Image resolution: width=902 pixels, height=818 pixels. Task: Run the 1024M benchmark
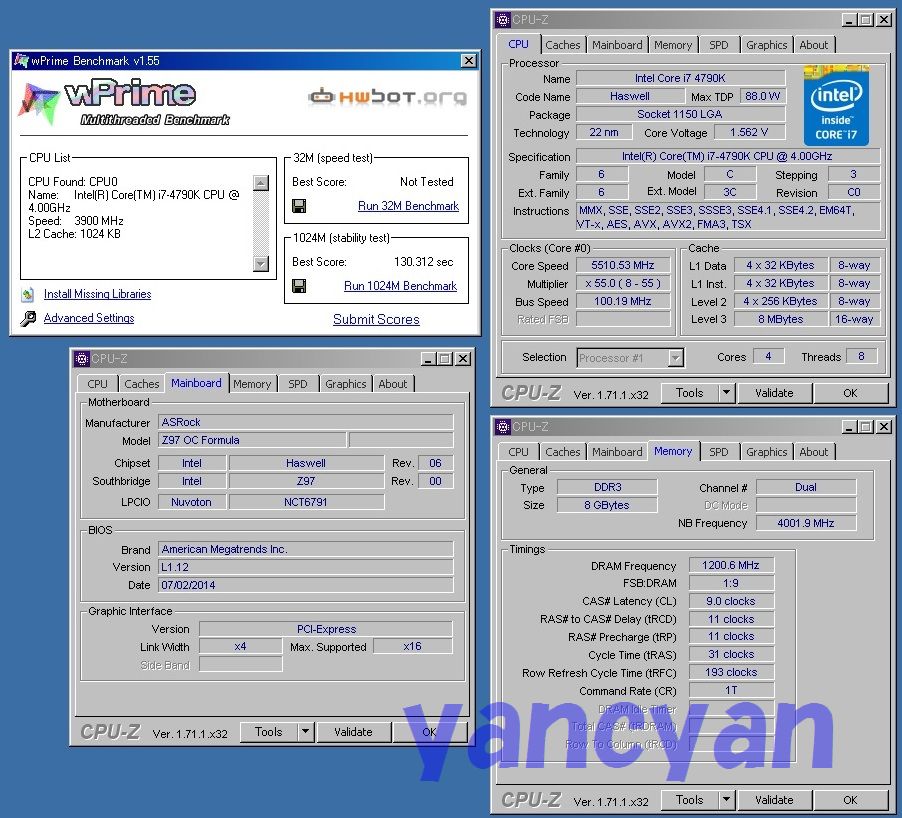(400, 286)
